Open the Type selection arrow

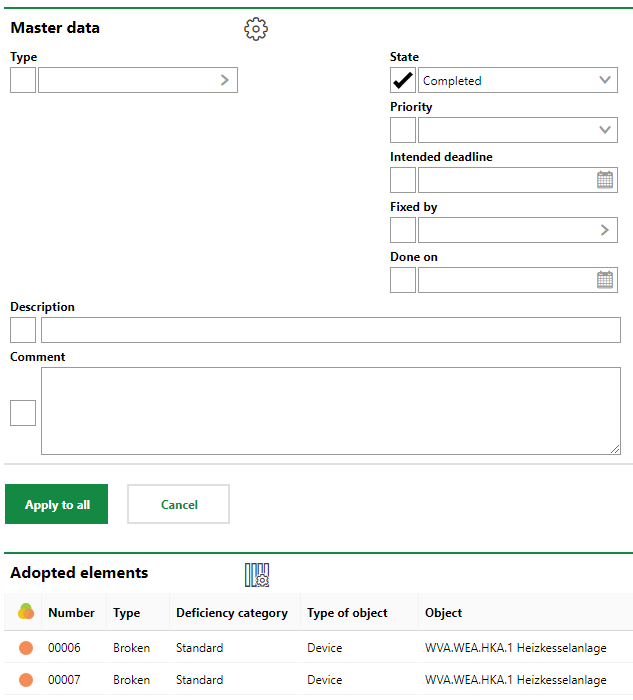pyautogui.click(x=225, y=80)
